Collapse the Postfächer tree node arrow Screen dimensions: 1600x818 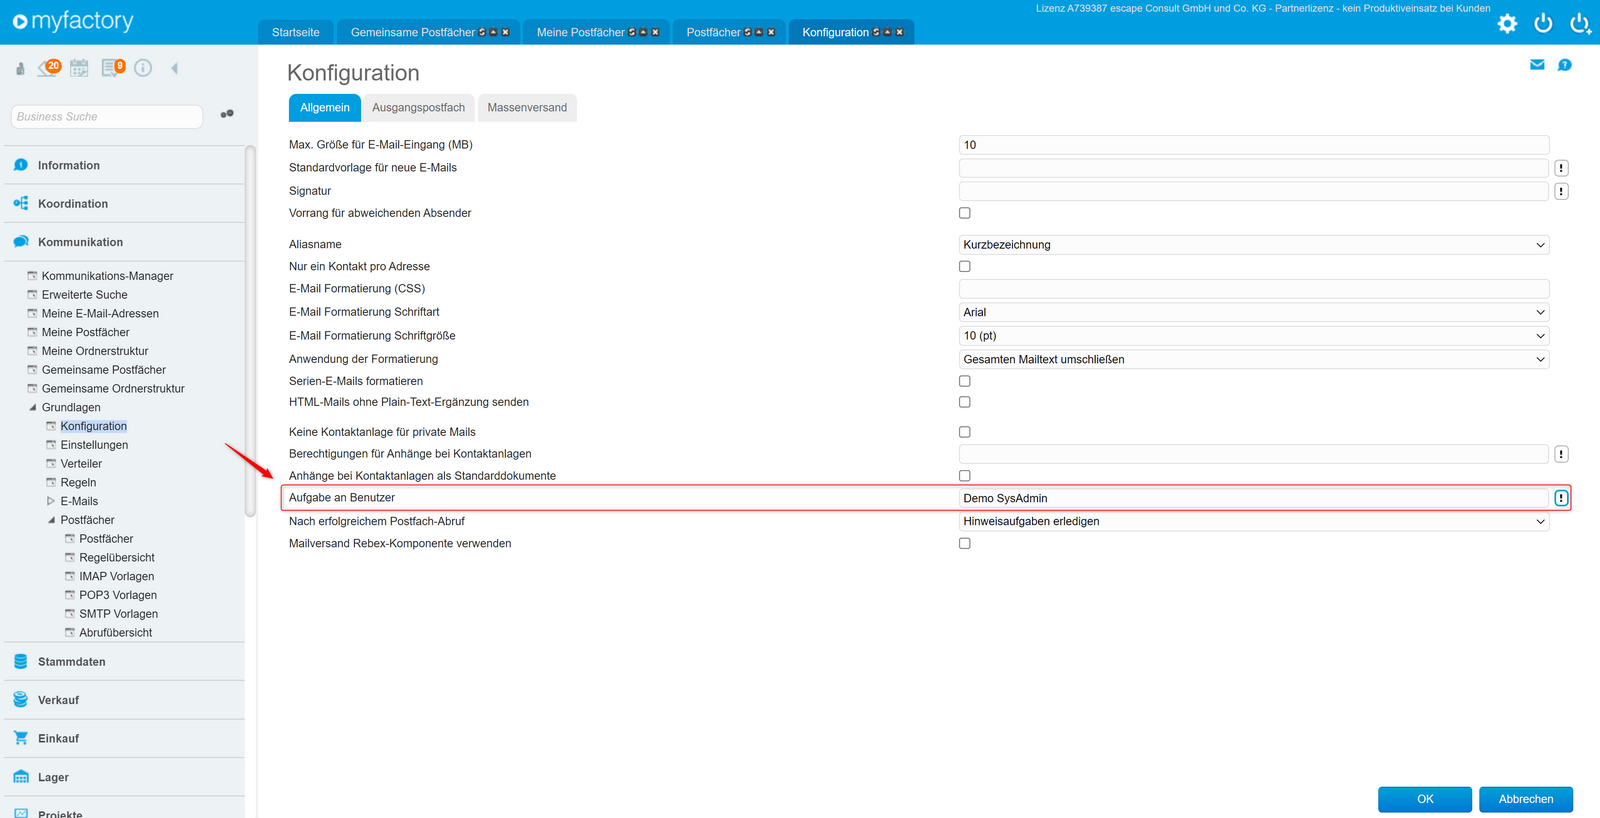[x=51, y=520]
